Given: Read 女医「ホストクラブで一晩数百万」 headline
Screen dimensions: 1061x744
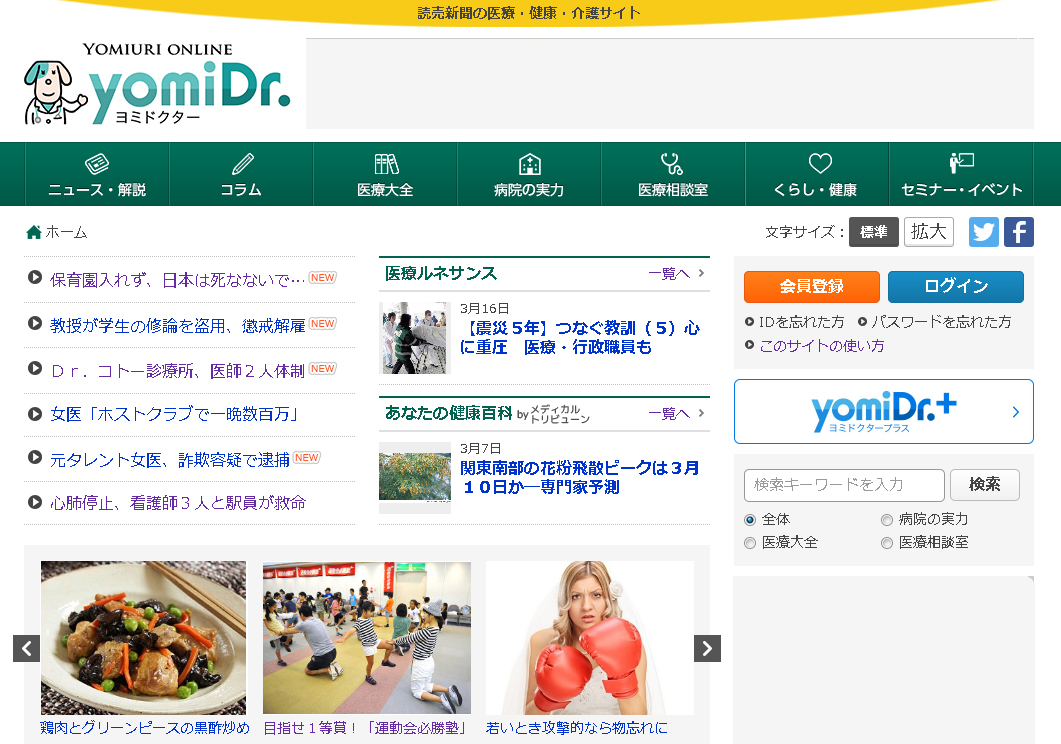Looking at the screenshot, I should tap(175, 414).
